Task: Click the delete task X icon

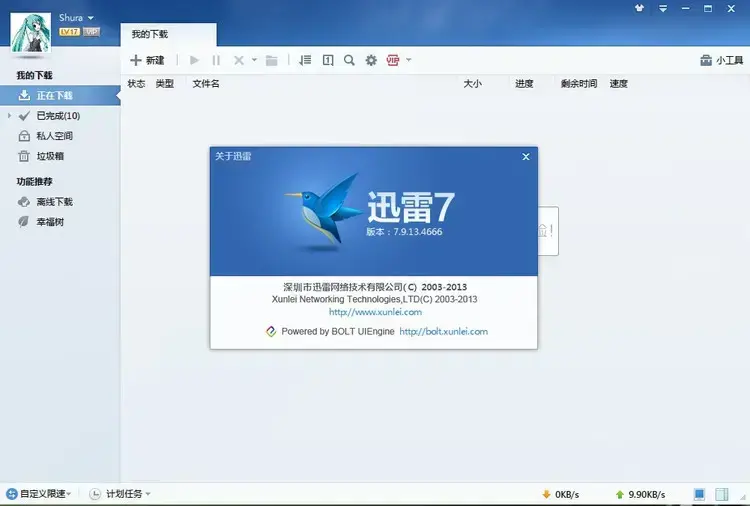Action: pos(239,60)
